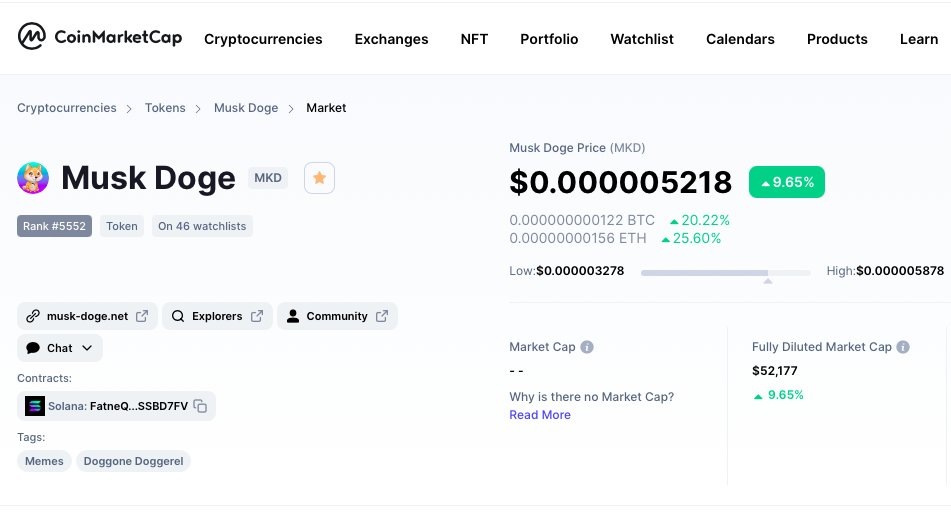The image size is (951, 517).
Task: Click the chat bubble icon
Action: [x=33, y=348]
